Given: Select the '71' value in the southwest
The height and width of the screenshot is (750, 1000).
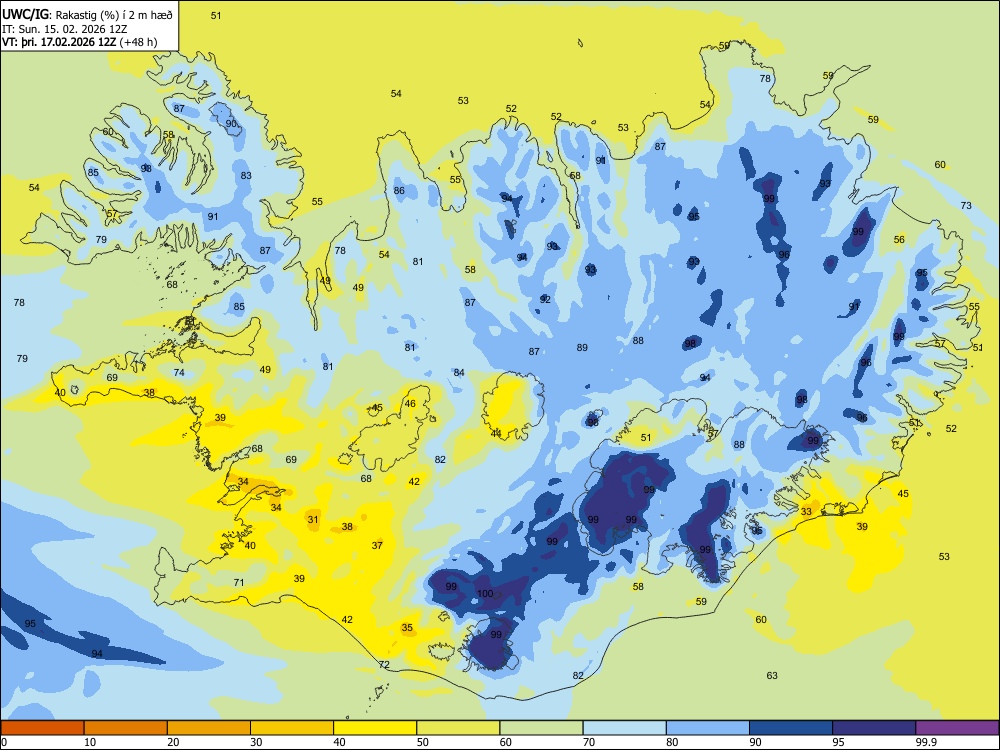Looking at the screenshot, I should click(239, 582).
